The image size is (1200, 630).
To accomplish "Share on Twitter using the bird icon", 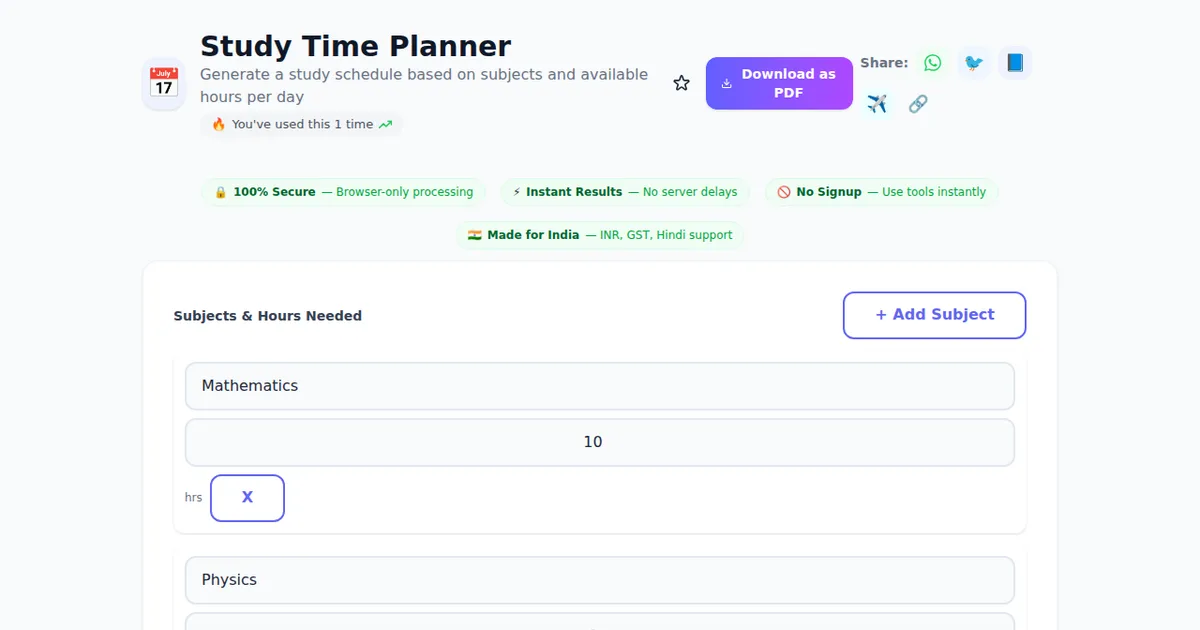I will click(973, 63).
